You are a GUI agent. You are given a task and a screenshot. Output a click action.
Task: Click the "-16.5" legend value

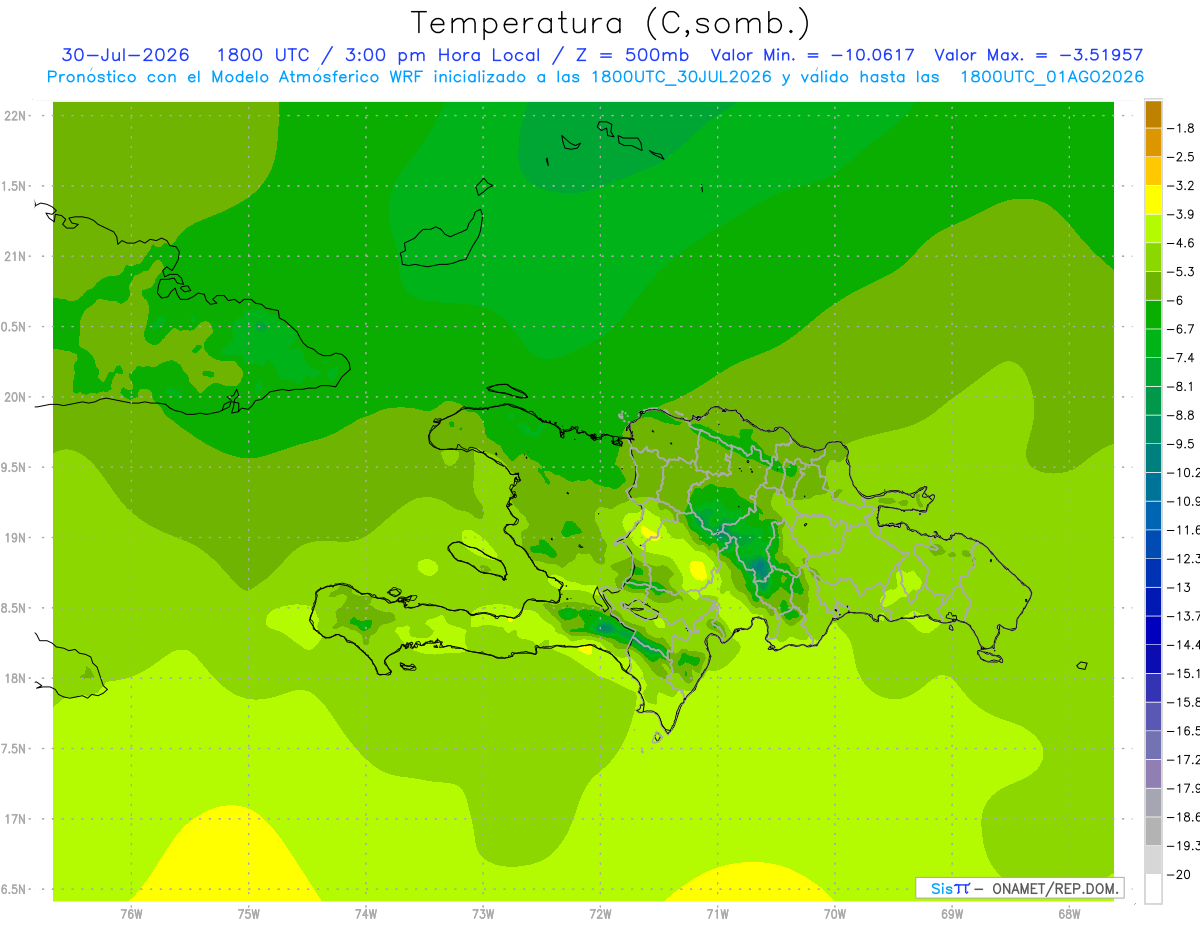click(x=1183, y=731)
